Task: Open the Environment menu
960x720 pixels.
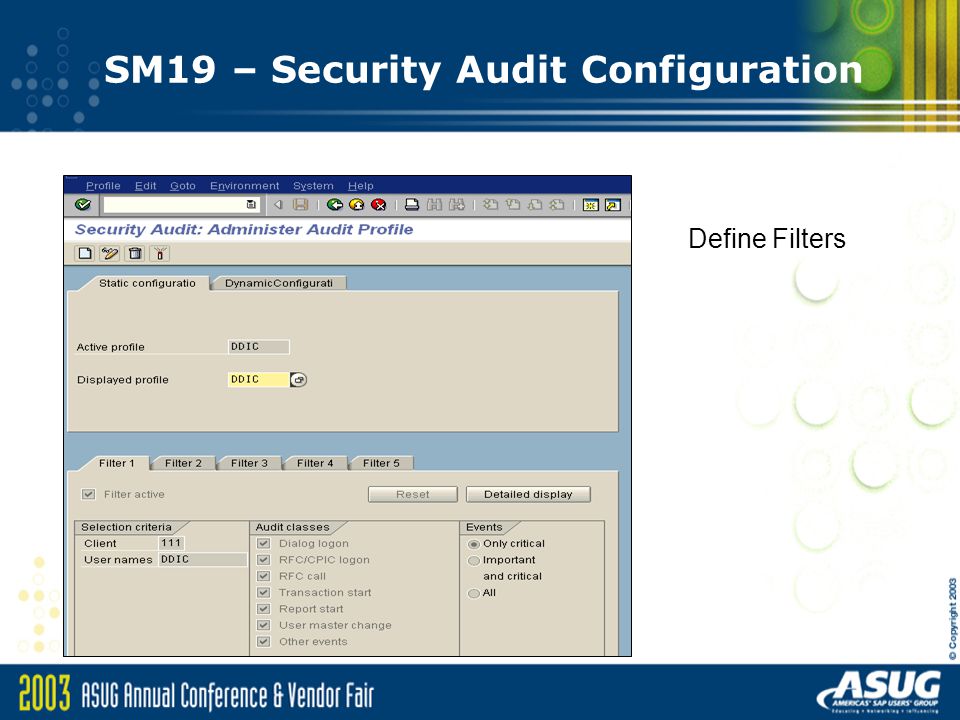Action: tap(244, 186)
